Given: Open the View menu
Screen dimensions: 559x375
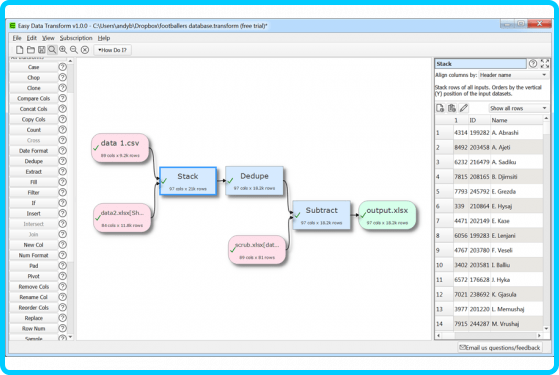Looking at the screenshot, I should pyautogui.click(x=48, y=38).
